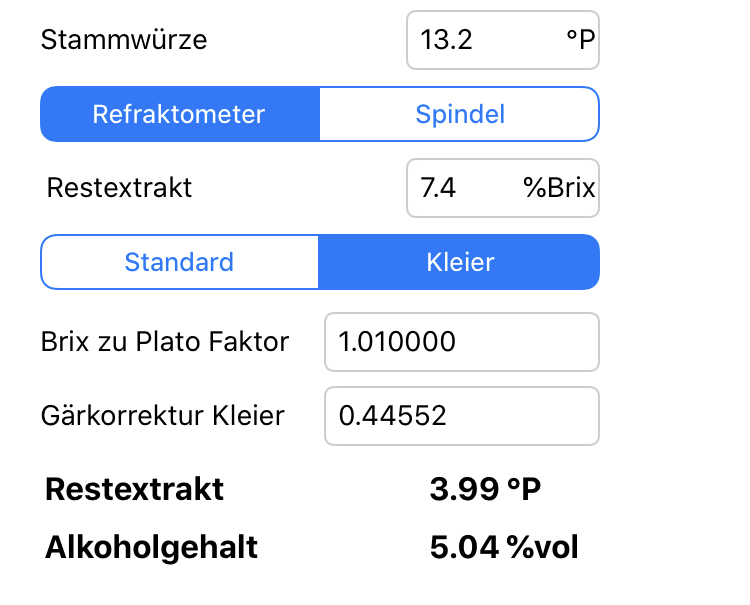Click the 5.04 %vol alcohol result
The image size is (750, 605).
point(504,548)
